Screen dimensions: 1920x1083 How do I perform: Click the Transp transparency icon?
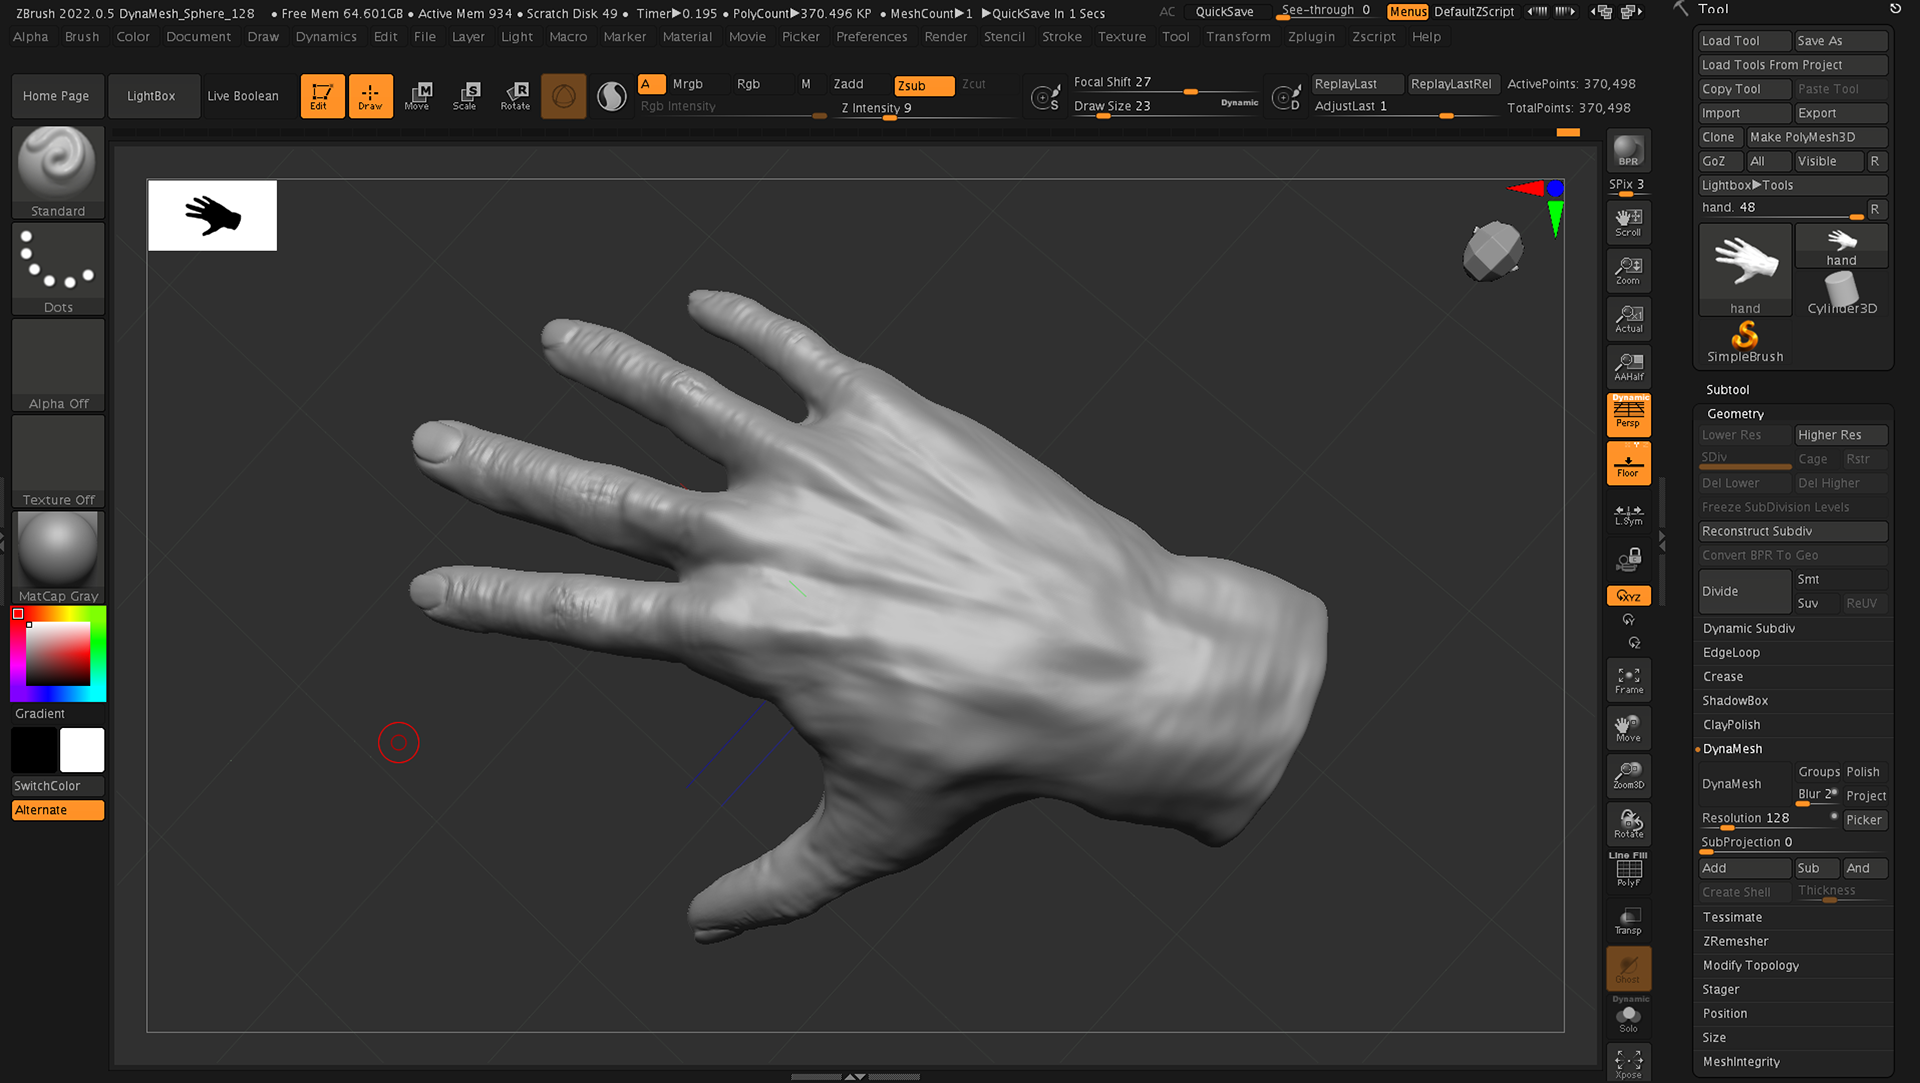pos(1628,920)
